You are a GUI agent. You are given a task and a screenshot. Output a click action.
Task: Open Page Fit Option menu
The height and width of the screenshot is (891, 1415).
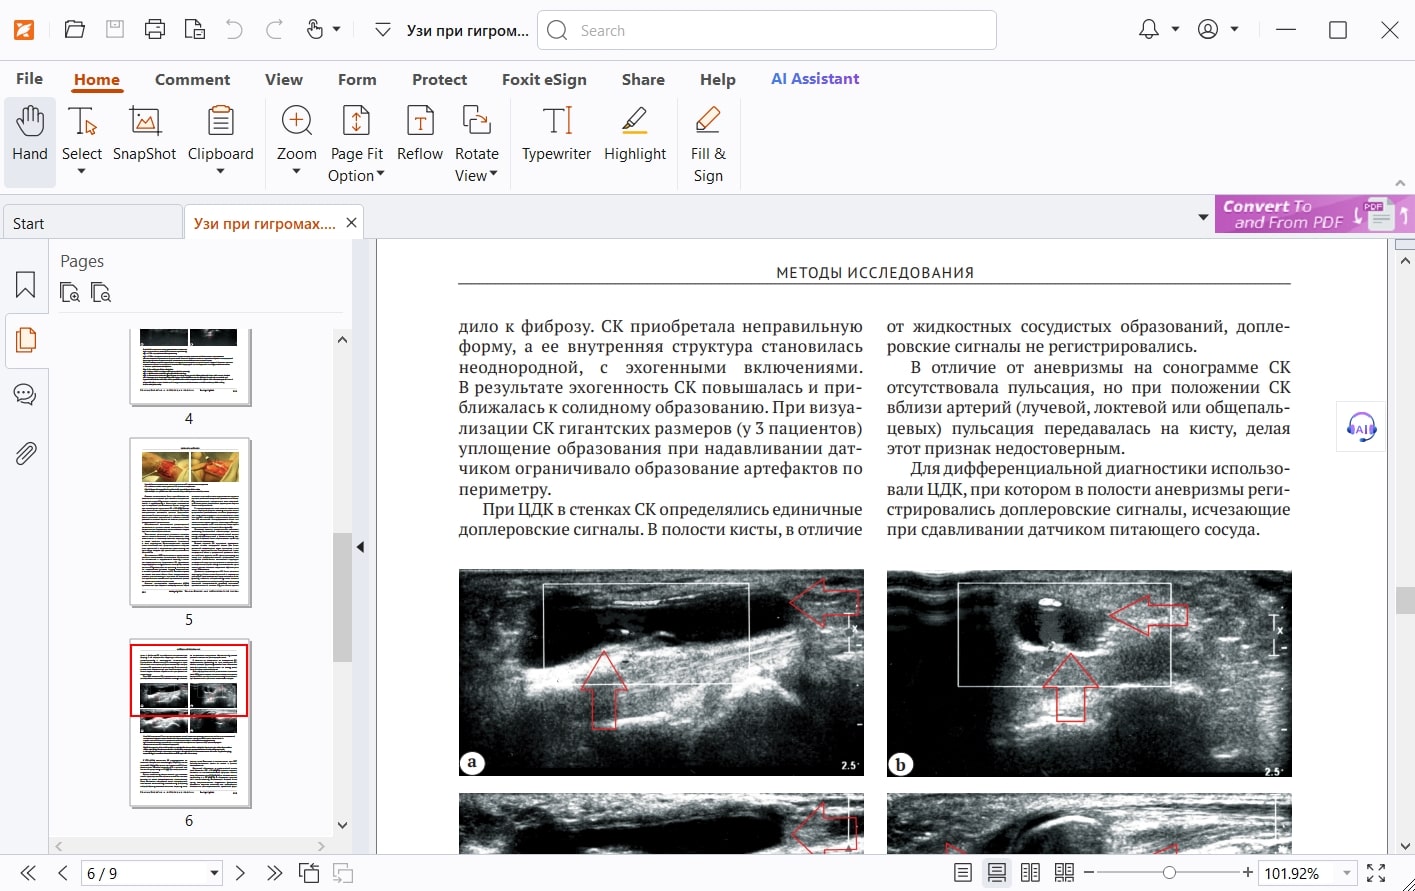pos(356,144)
